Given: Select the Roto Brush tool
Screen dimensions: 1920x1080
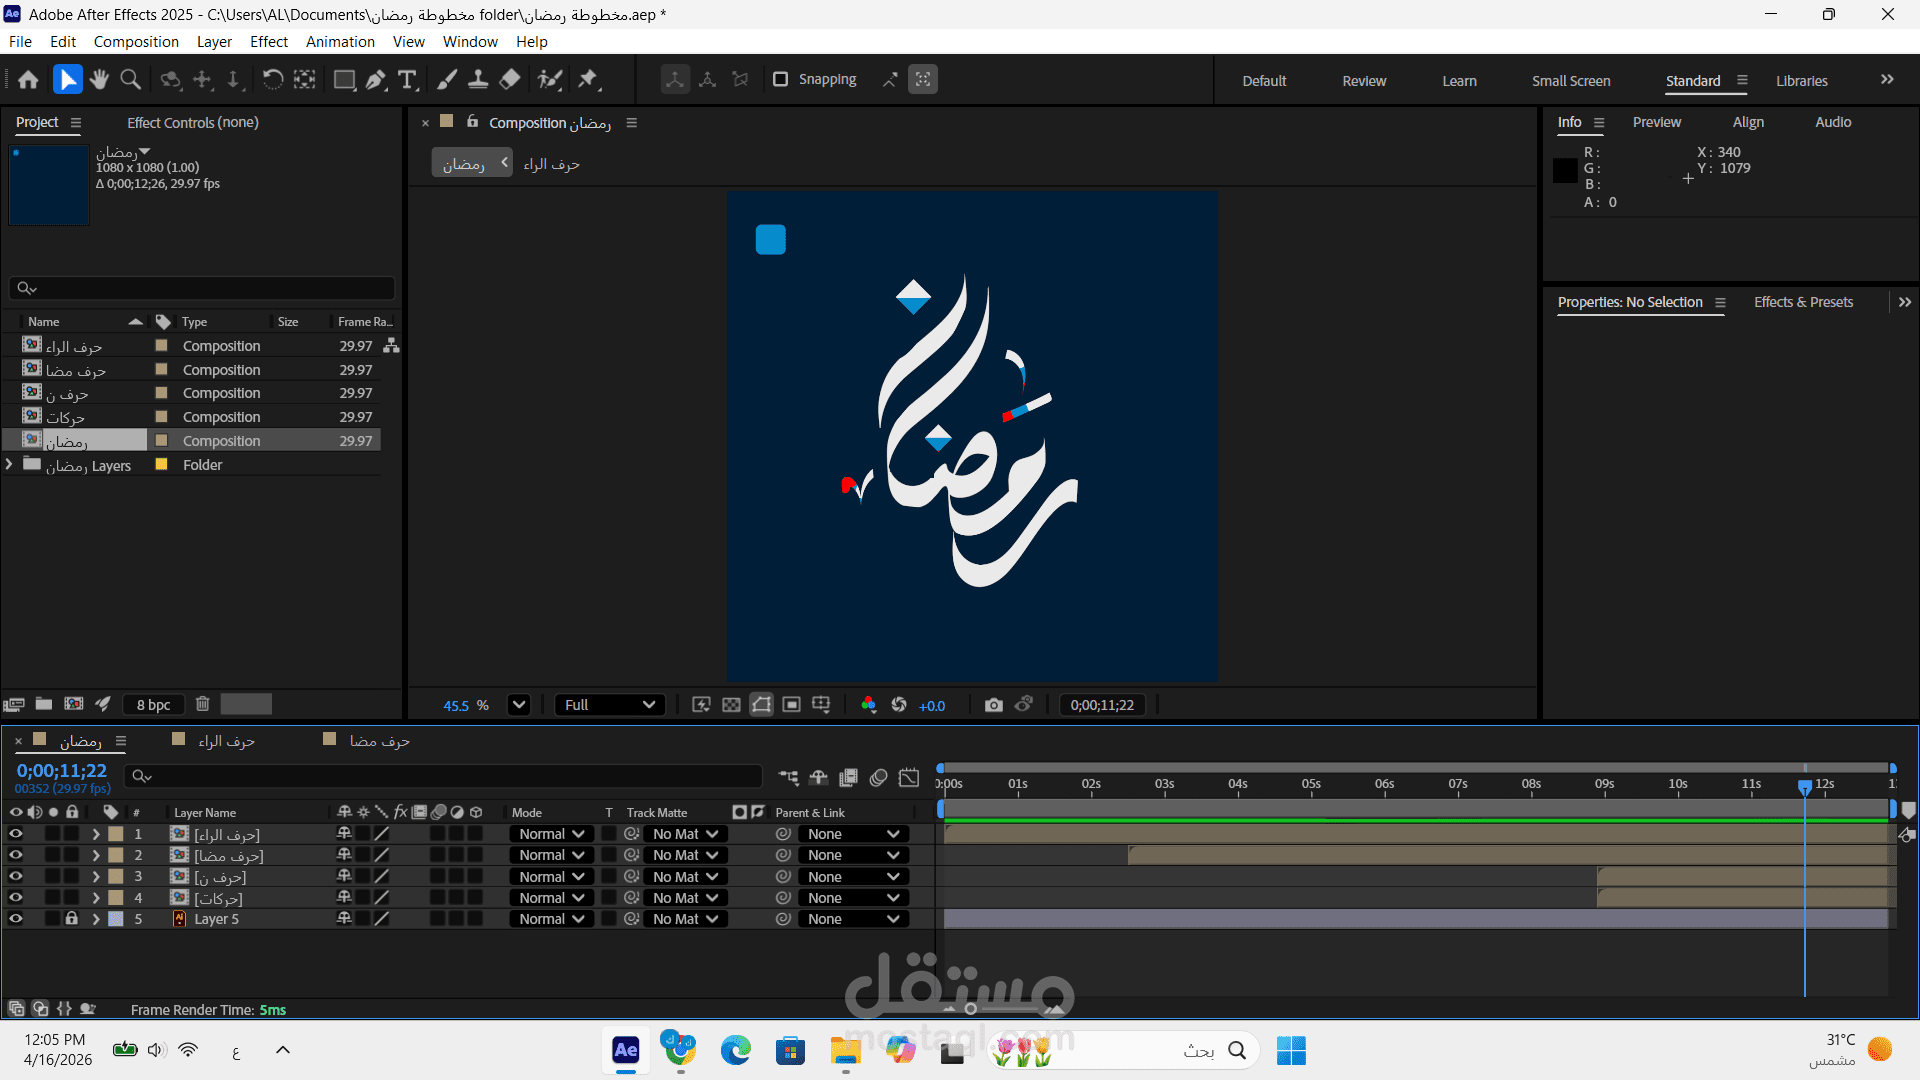Looking at the screenshot, I should click(x=549, y=80).
